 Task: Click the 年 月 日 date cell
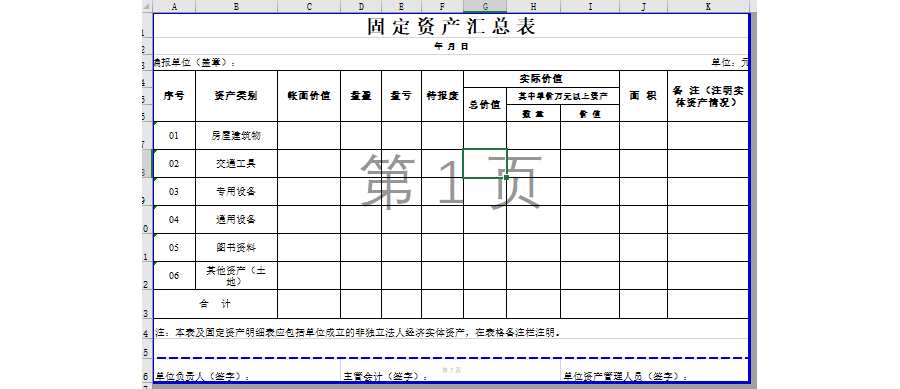(x=451, y=46)
